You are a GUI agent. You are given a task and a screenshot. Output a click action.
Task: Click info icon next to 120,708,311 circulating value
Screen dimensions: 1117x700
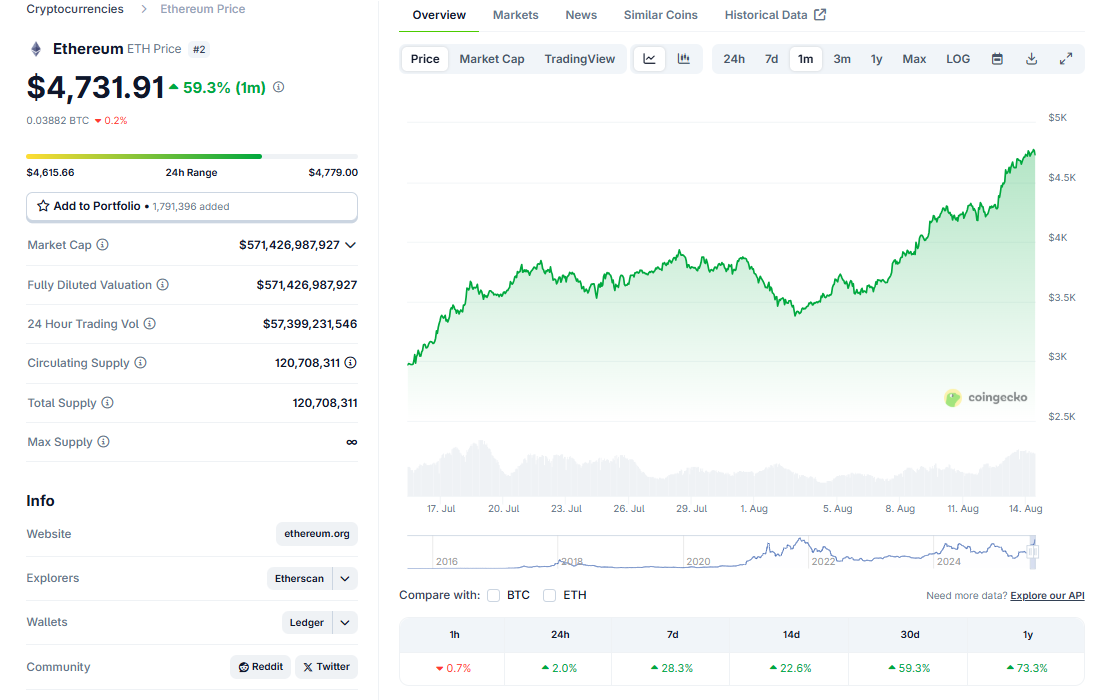(350, 363)
